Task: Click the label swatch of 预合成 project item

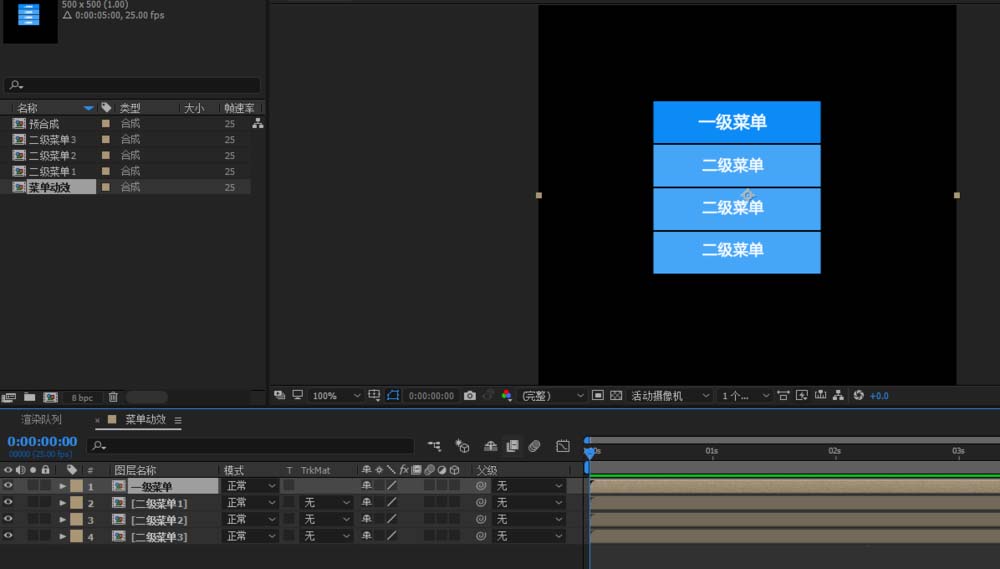Action: tap(106, 124)
